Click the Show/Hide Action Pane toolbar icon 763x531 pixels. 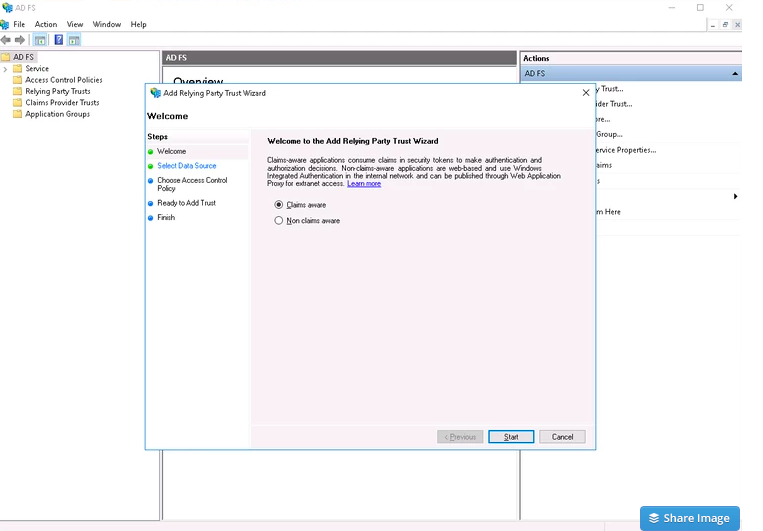pyautogui.click(x=74, y=40)
